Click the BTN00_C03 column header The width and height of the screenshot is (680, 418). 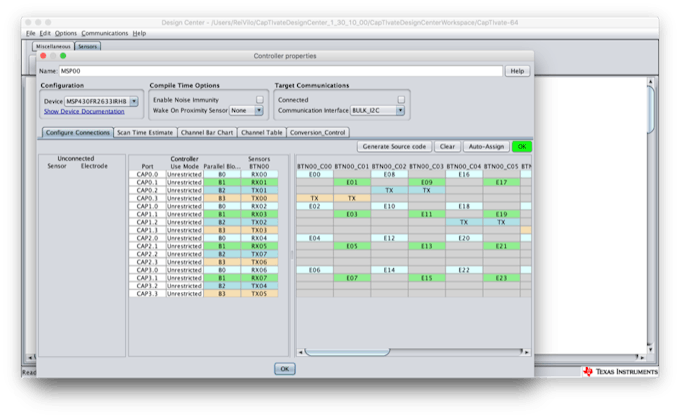426,167
